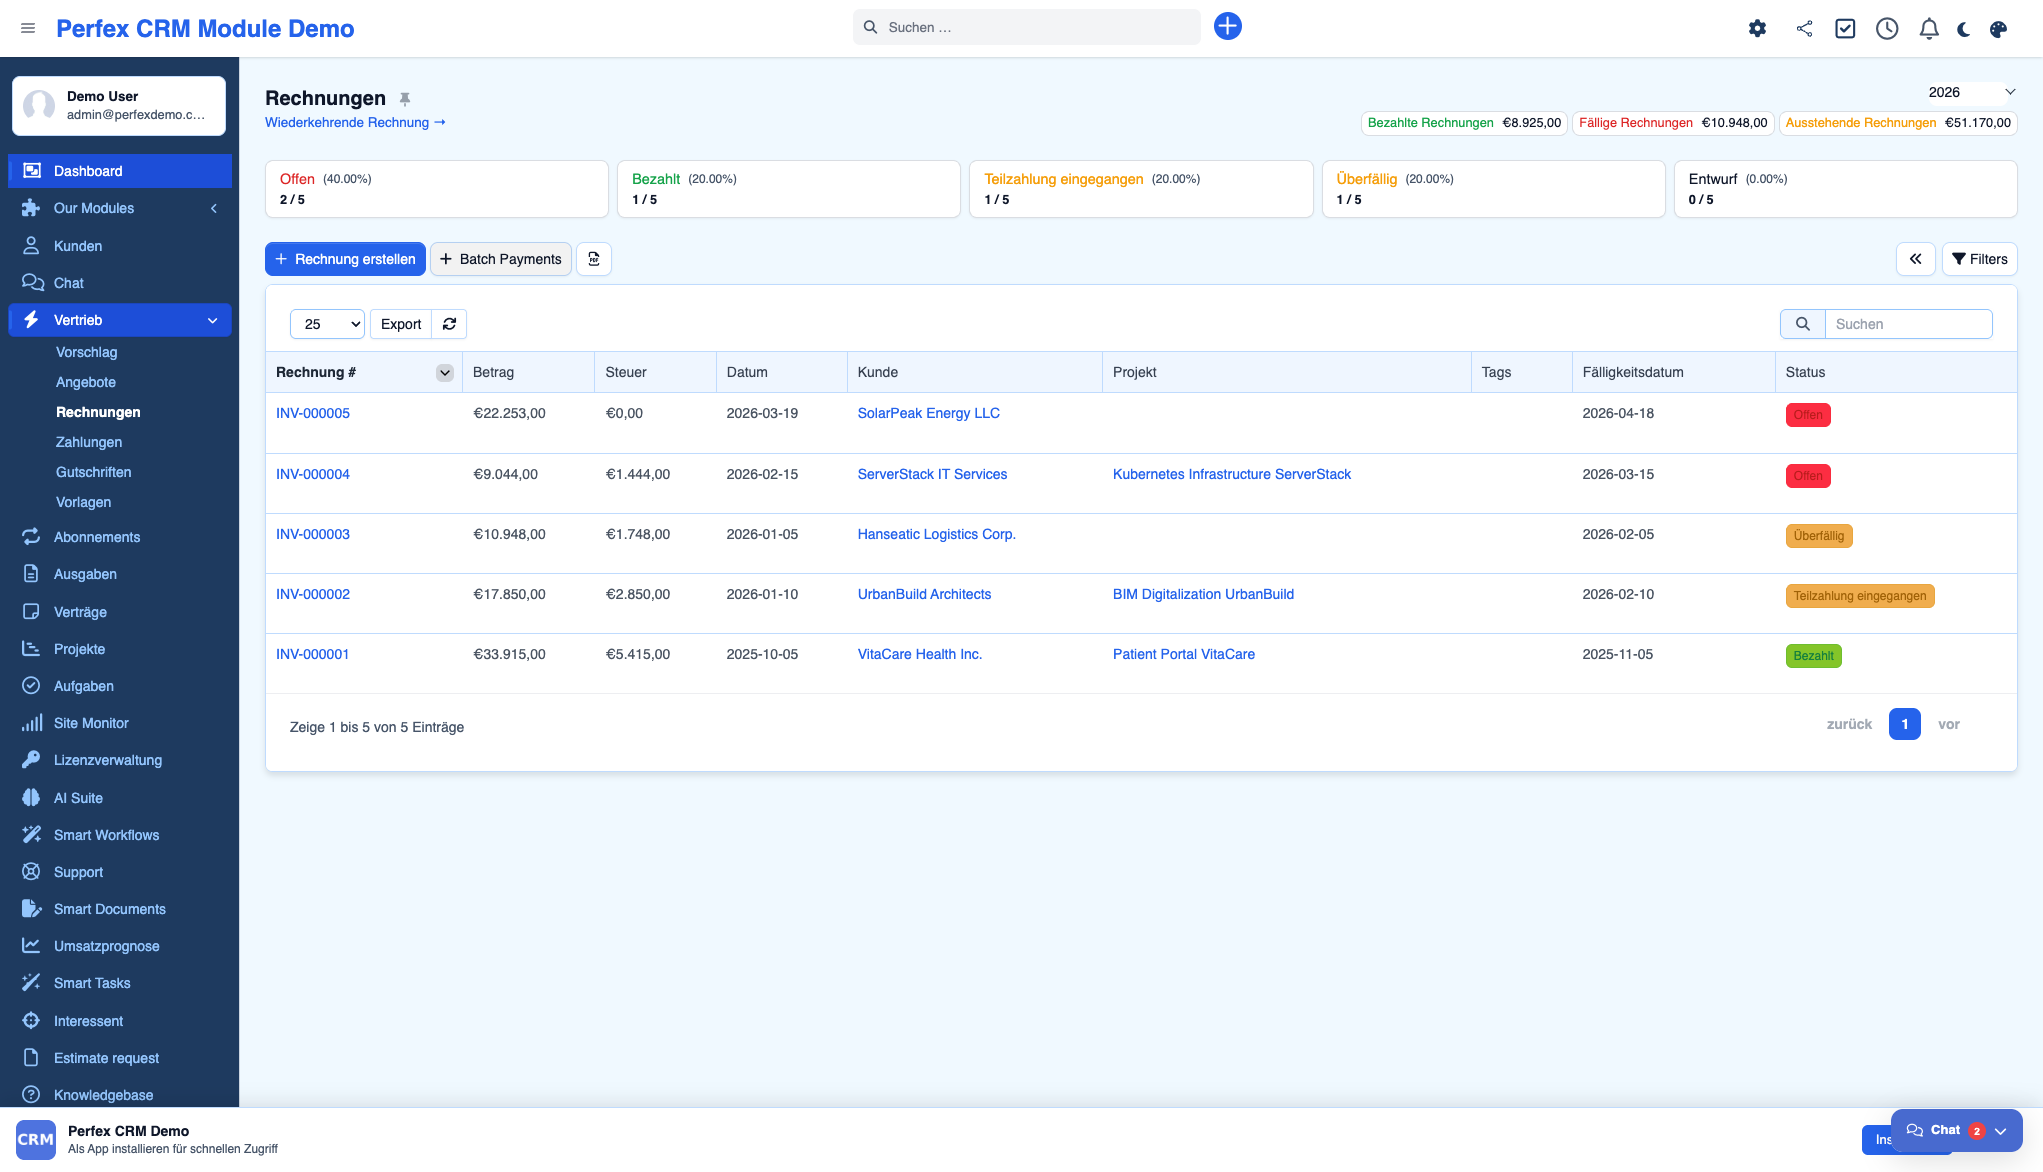The image size is (2043, 1172).
Task: Open settings gear icon
Action: [1757, 29]
